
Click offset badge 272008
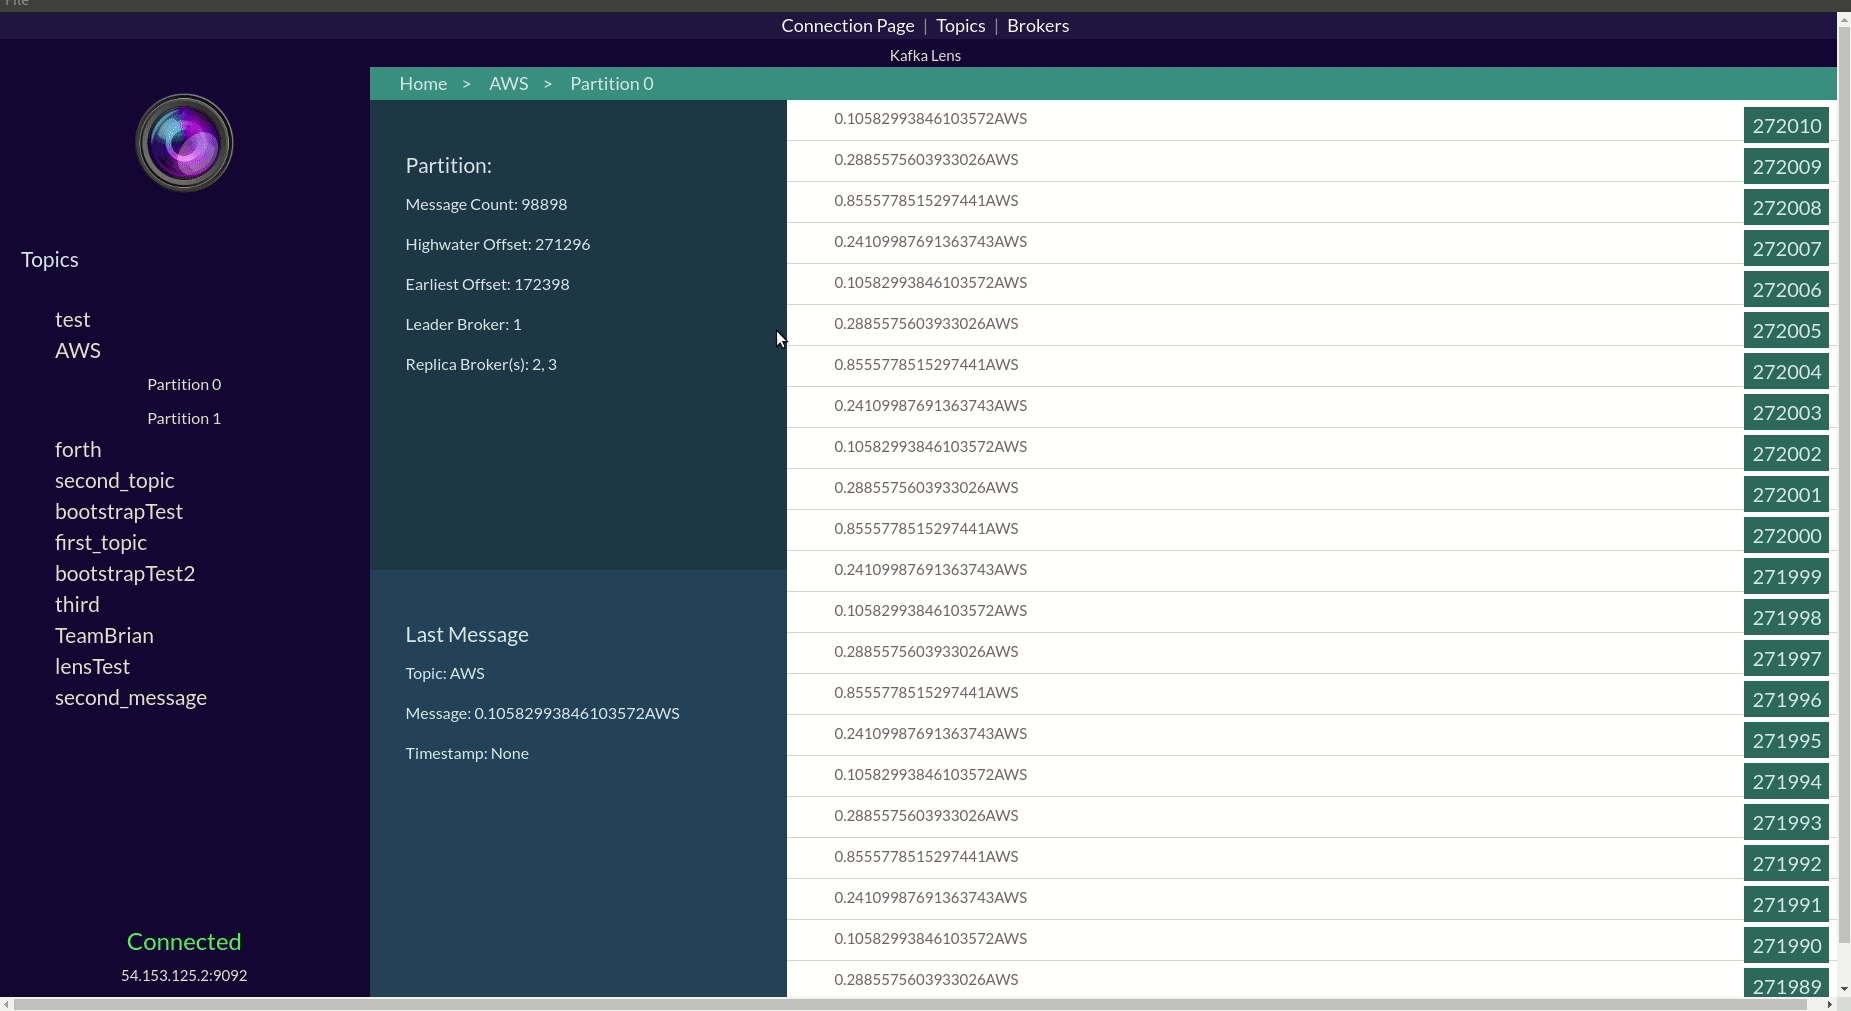tap(1786, 208)
